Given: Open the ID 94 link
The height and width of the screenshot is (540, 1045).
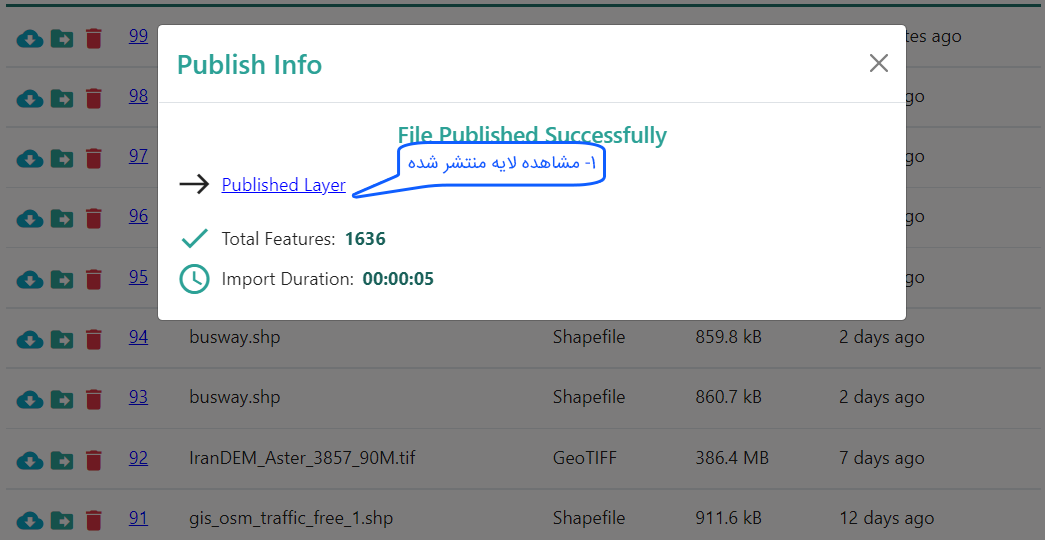Looking at the screenshot, I should [138, 337].
